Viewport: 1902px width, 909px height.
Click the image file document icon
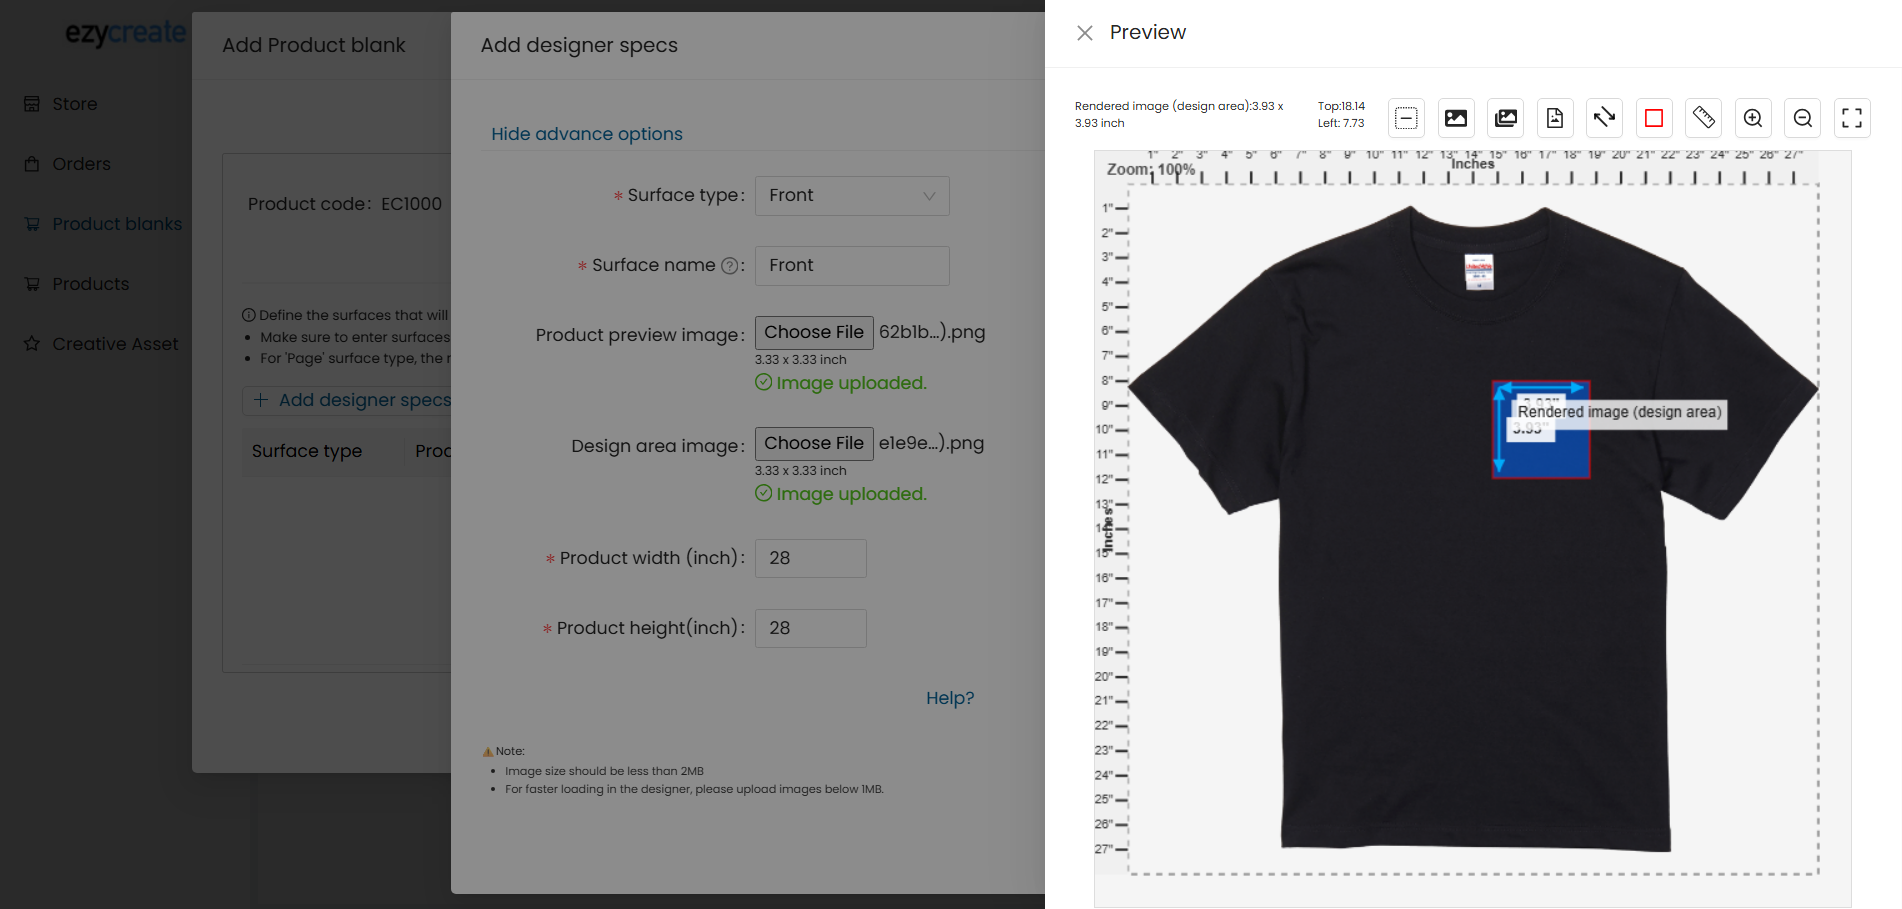coord(1554,118)
